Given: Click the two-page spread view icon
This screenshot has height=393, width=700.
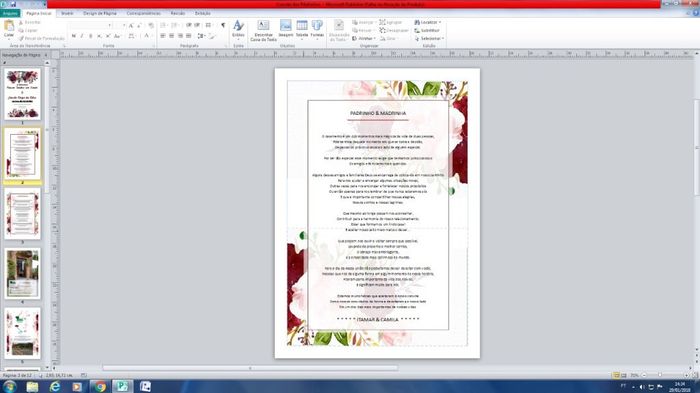Looking at the screenshot, I should pyautogui.click(x=624, y=375).
